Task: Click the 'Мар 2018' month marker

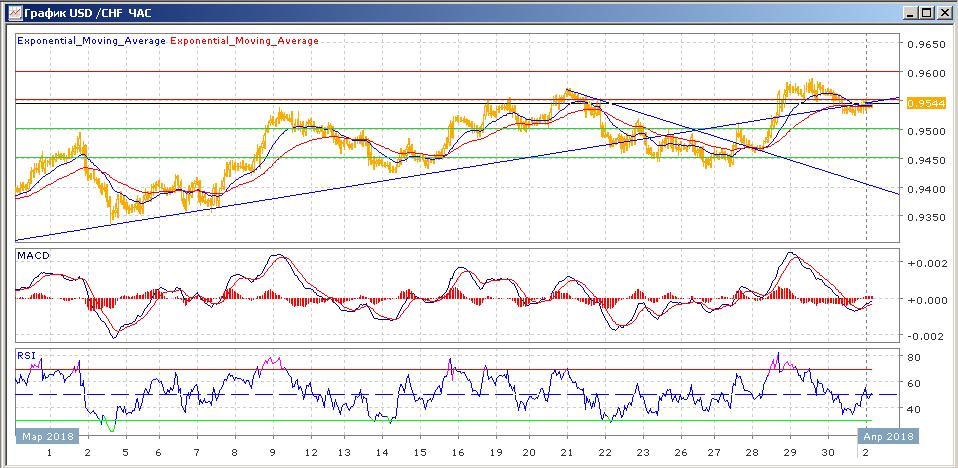Action: tap(48, 436)
